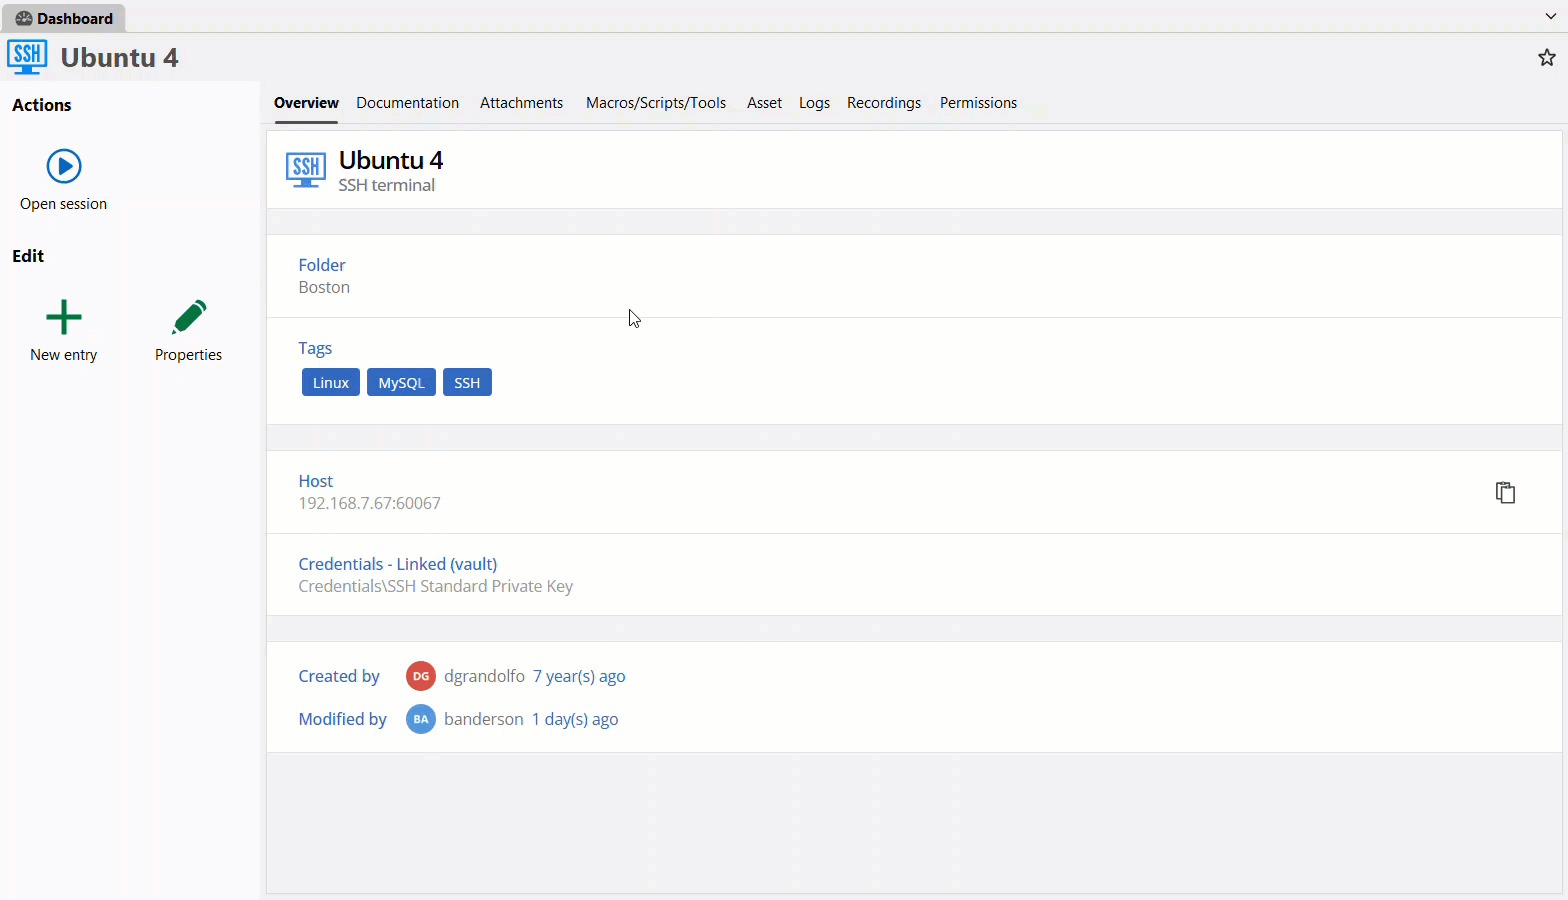1568x900 pixels.
Task: Click the Linux tag
Action: 331,383
